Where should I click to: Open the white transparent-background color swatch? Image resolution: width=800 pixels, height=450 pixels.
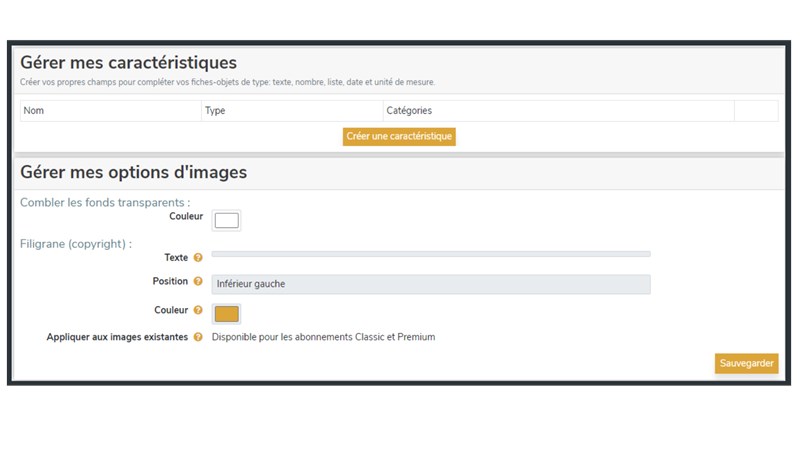[227, 220]
